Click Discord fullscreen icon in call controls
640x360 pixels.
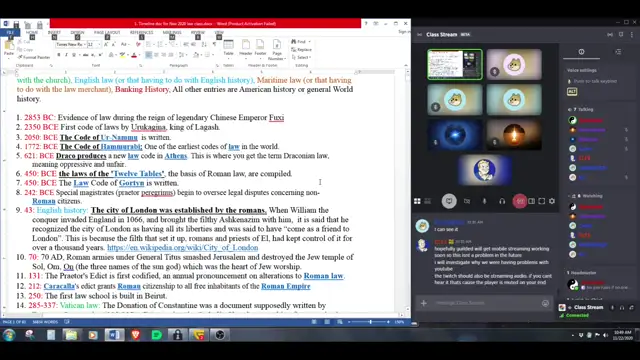click(542, 201)
